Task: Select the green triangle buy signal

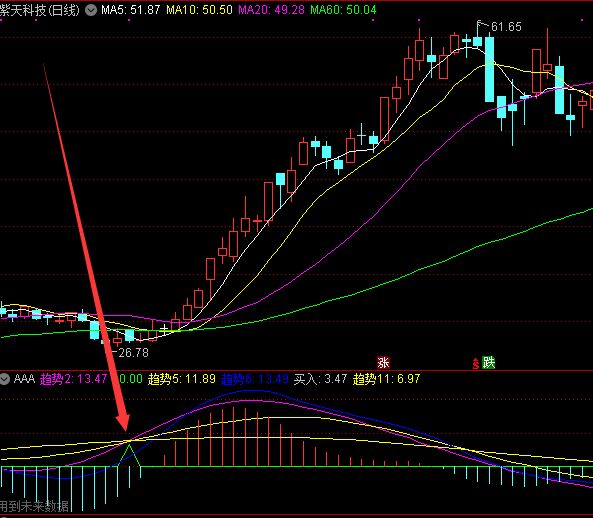Action: [x=129, y=455]
